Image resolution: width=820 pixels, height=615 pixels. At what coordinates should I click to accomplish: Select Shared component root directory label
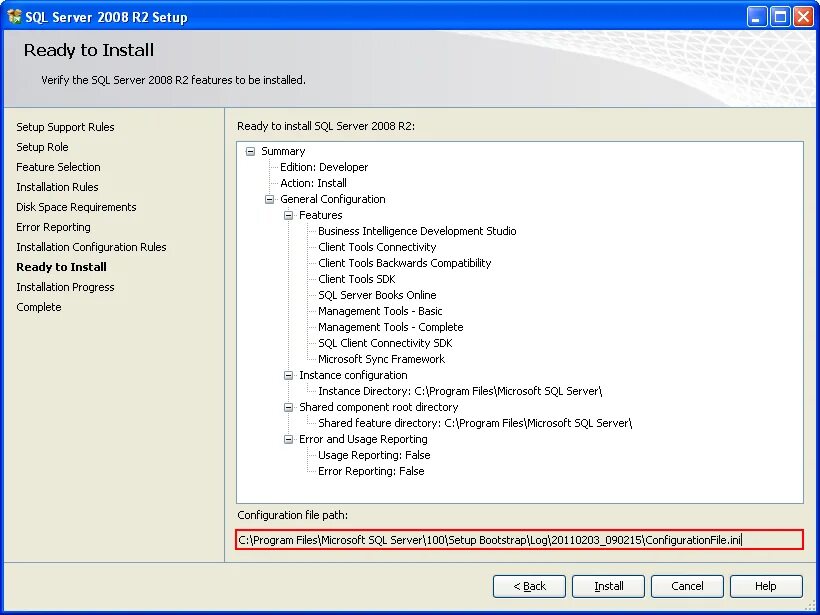(x=379, y=407)
